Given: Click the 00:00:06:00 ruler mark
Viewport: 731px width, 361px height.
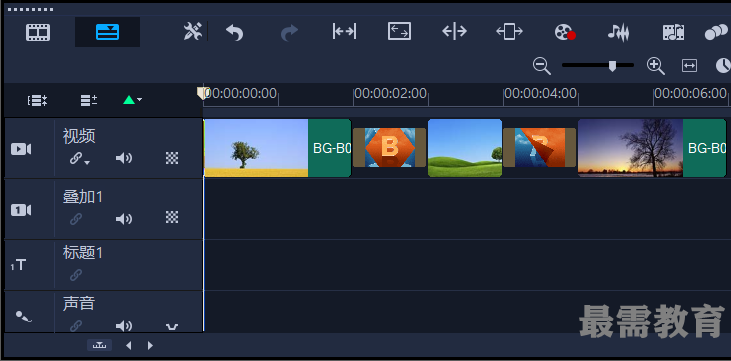Looking at the screenshot, I should coord(690,93).
